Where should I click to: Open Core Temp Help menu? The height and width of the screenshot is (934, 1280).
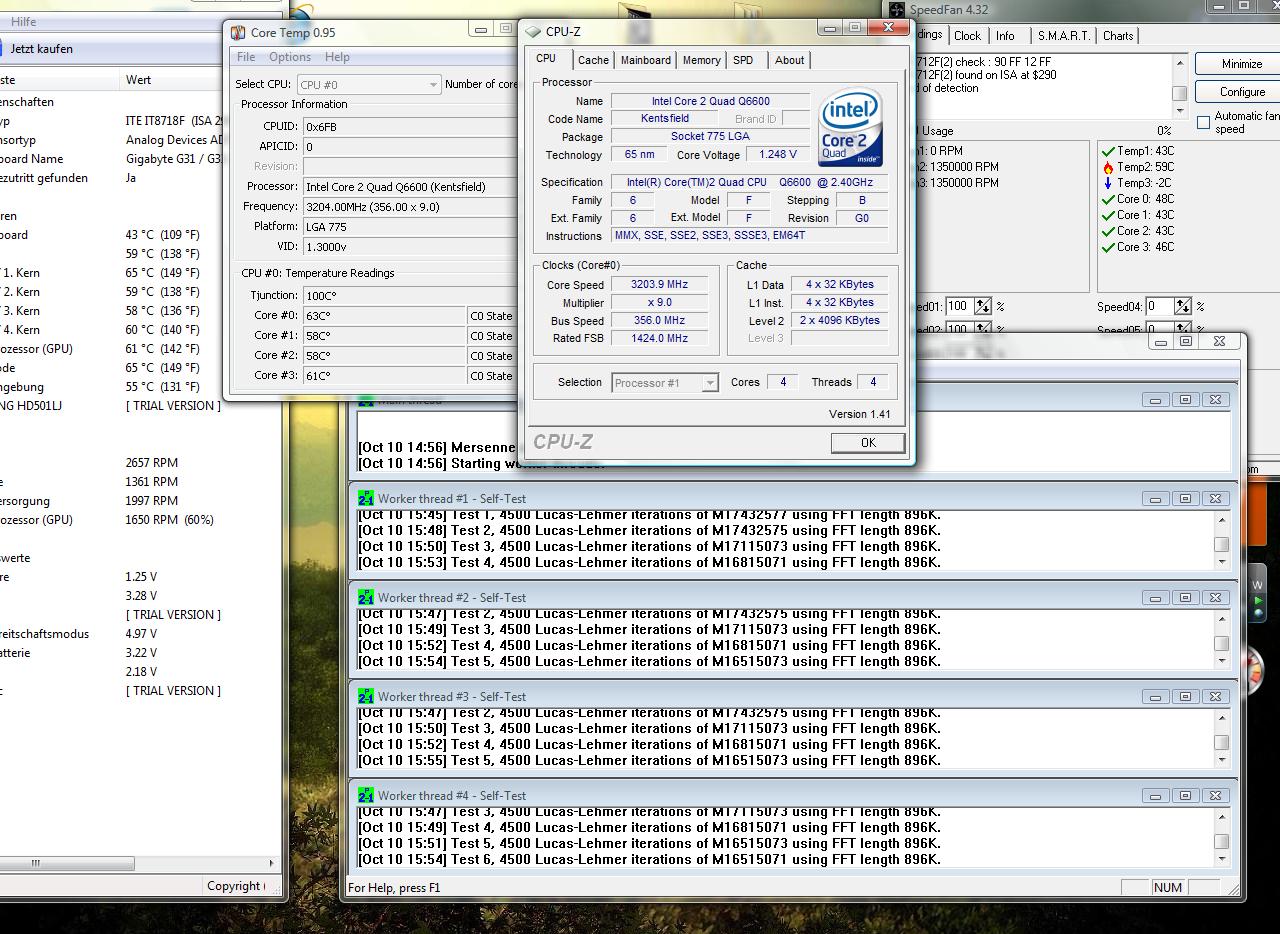click(x=337, y=57)
